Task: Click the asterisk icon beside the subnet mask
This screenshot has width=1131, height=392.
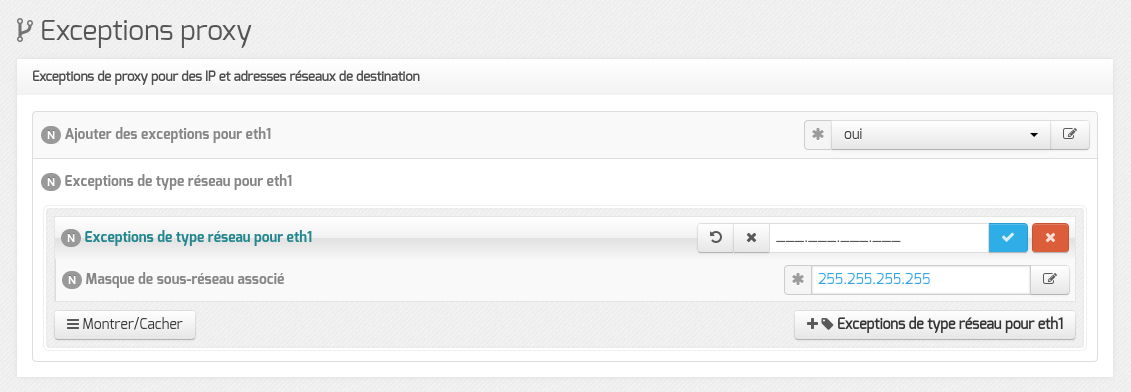Action: tap(798, 280)
